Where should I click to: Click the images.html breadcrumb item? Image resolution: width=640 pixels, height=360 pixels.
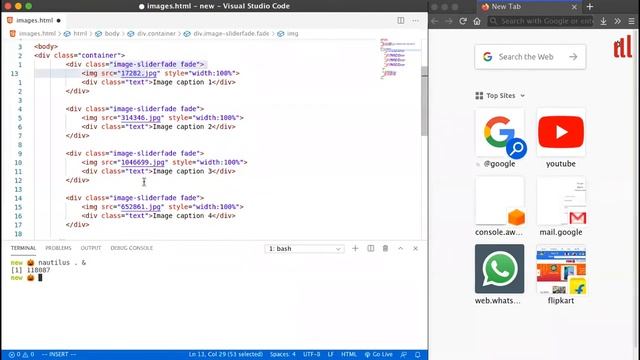[x=37, y=33]
